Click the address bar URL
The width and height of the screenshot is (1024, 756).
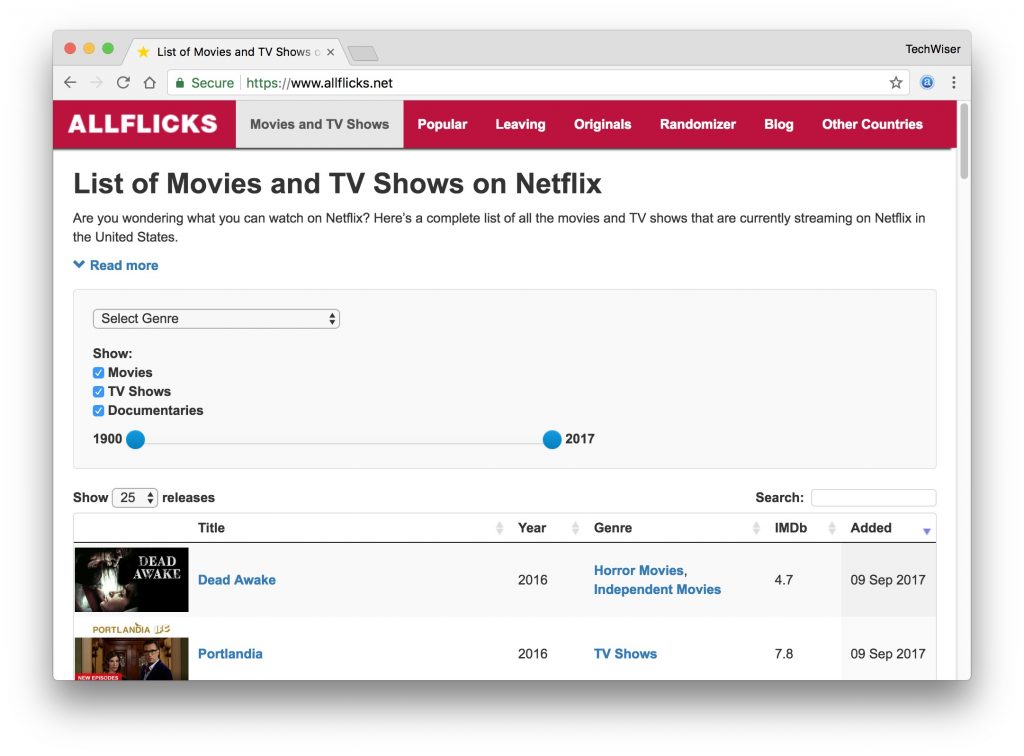(319, 83)
